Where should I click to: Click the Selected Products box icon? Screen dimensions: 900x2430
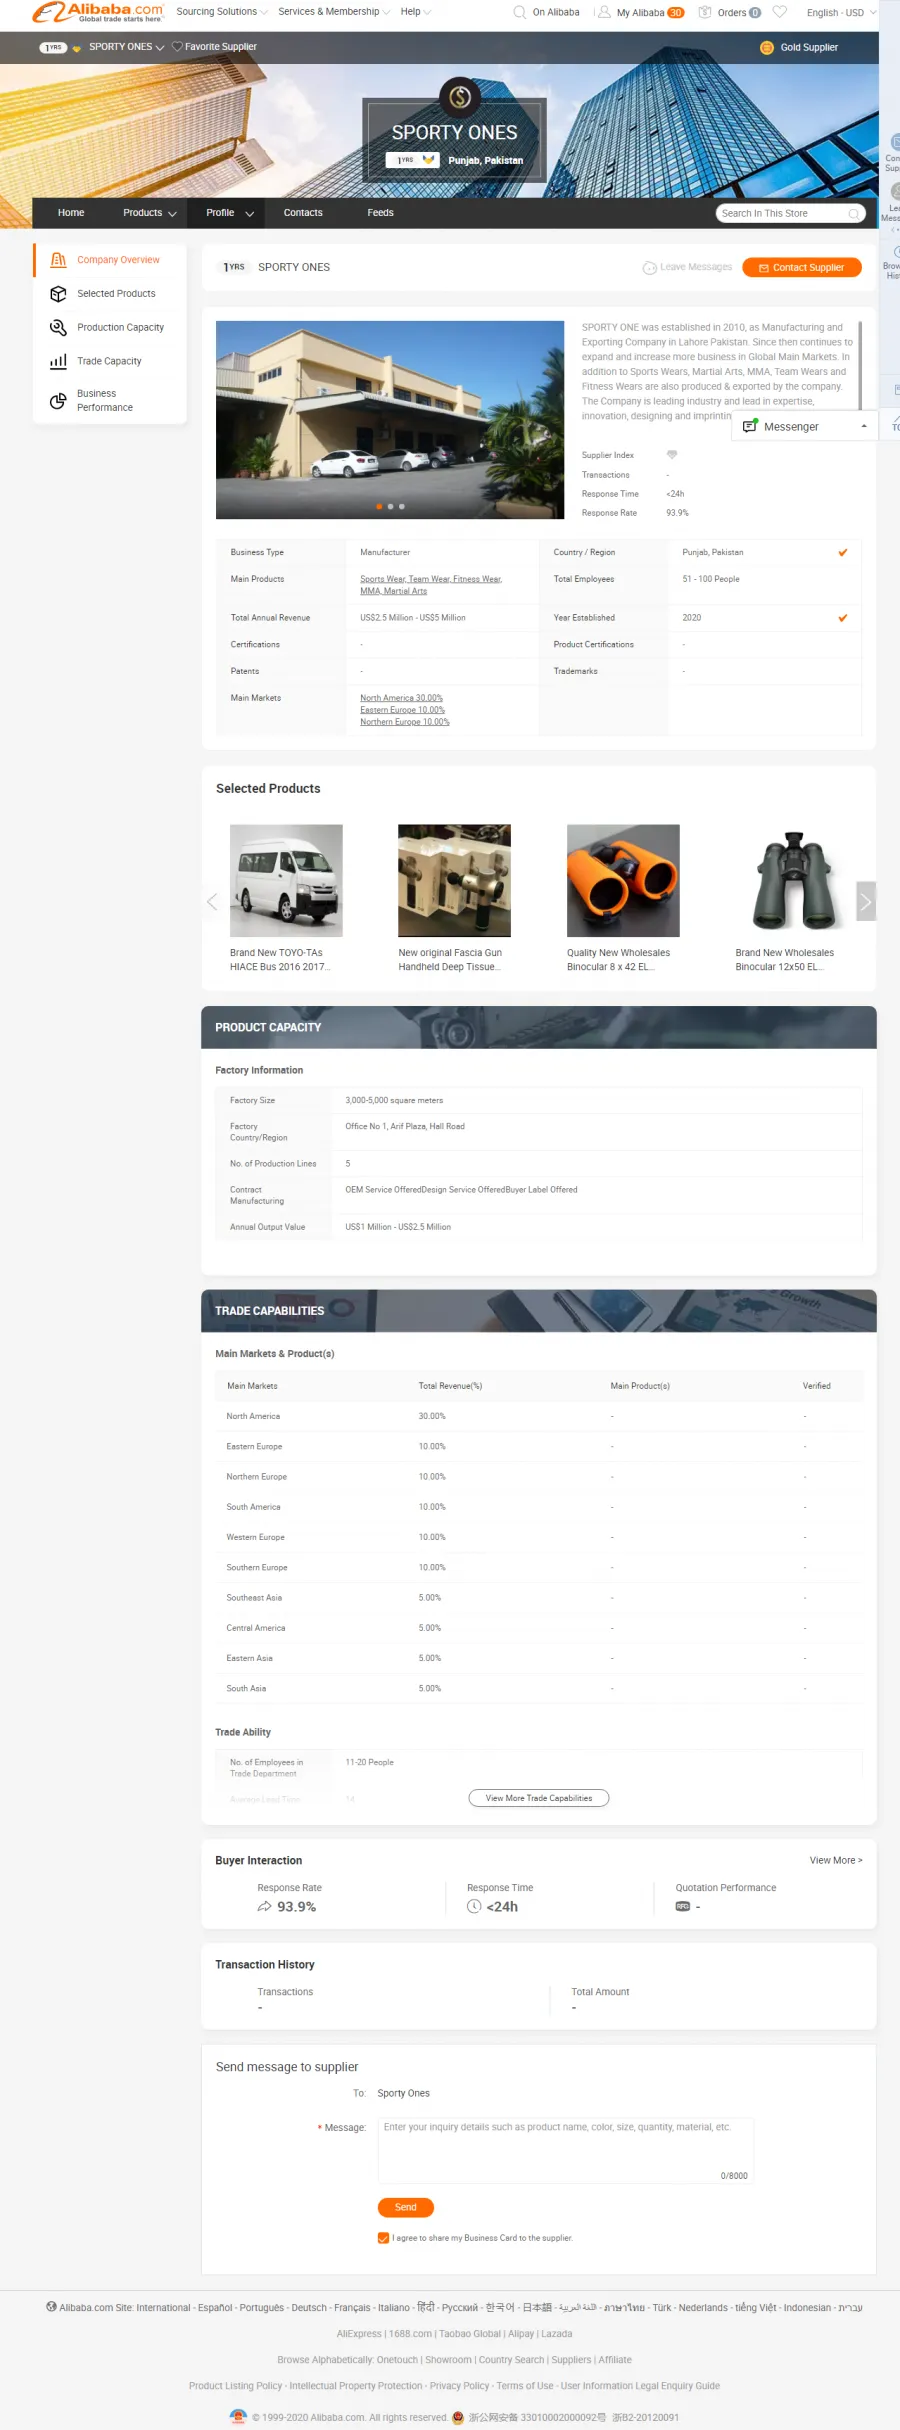(58, 293)
